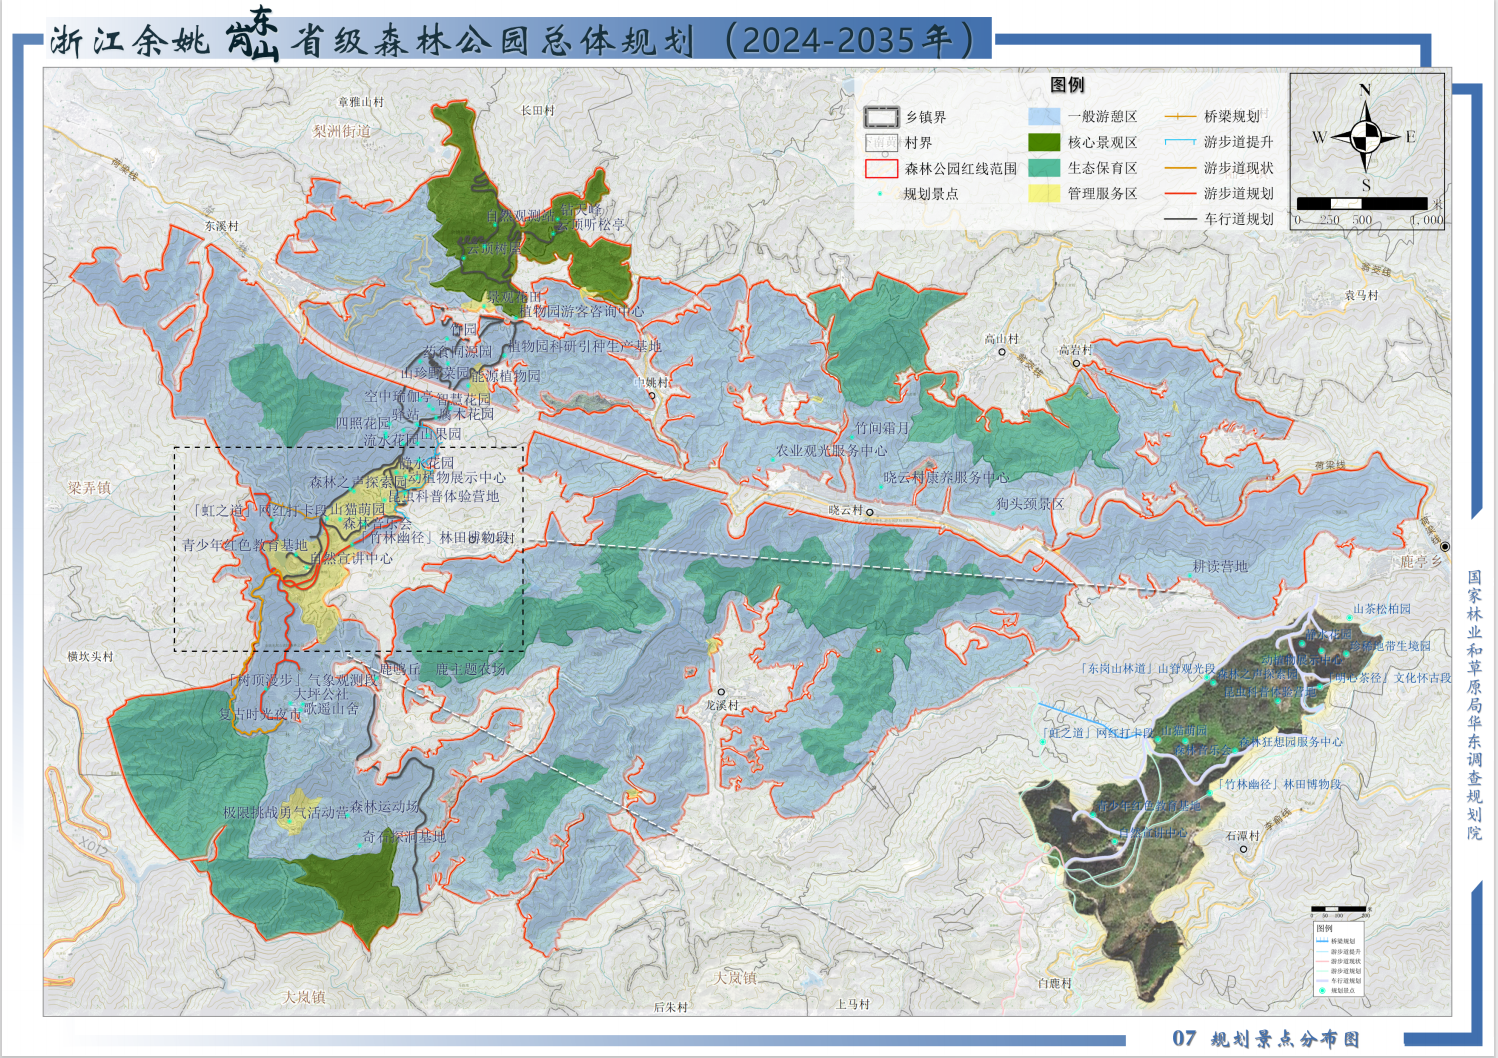Click the 能源植物园 label
The image size is (1498, 1058).
(x=505, y=376)
